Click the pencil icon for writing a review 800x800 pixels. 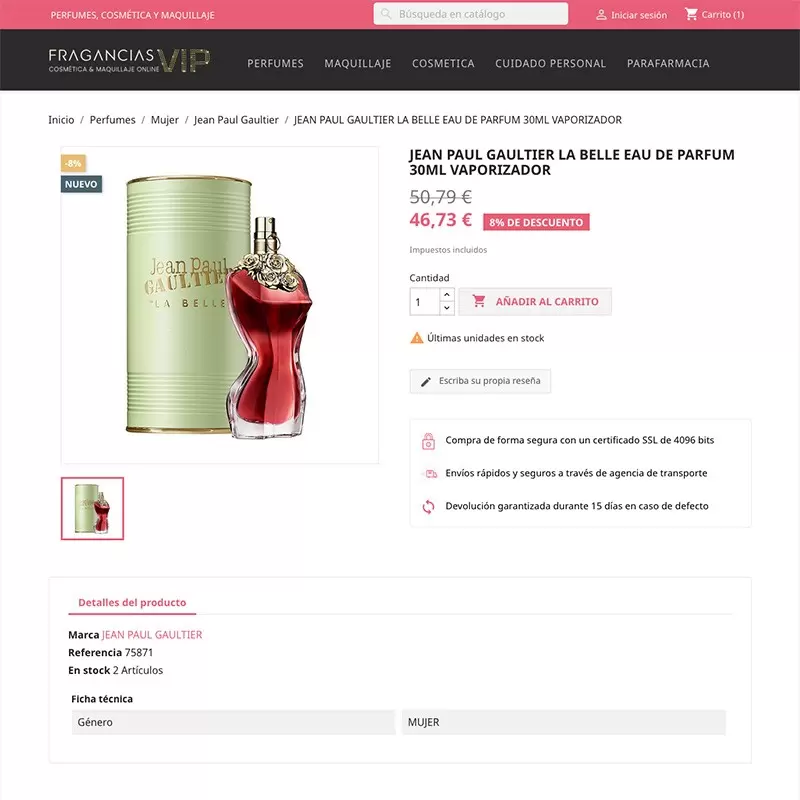point(426,382)
